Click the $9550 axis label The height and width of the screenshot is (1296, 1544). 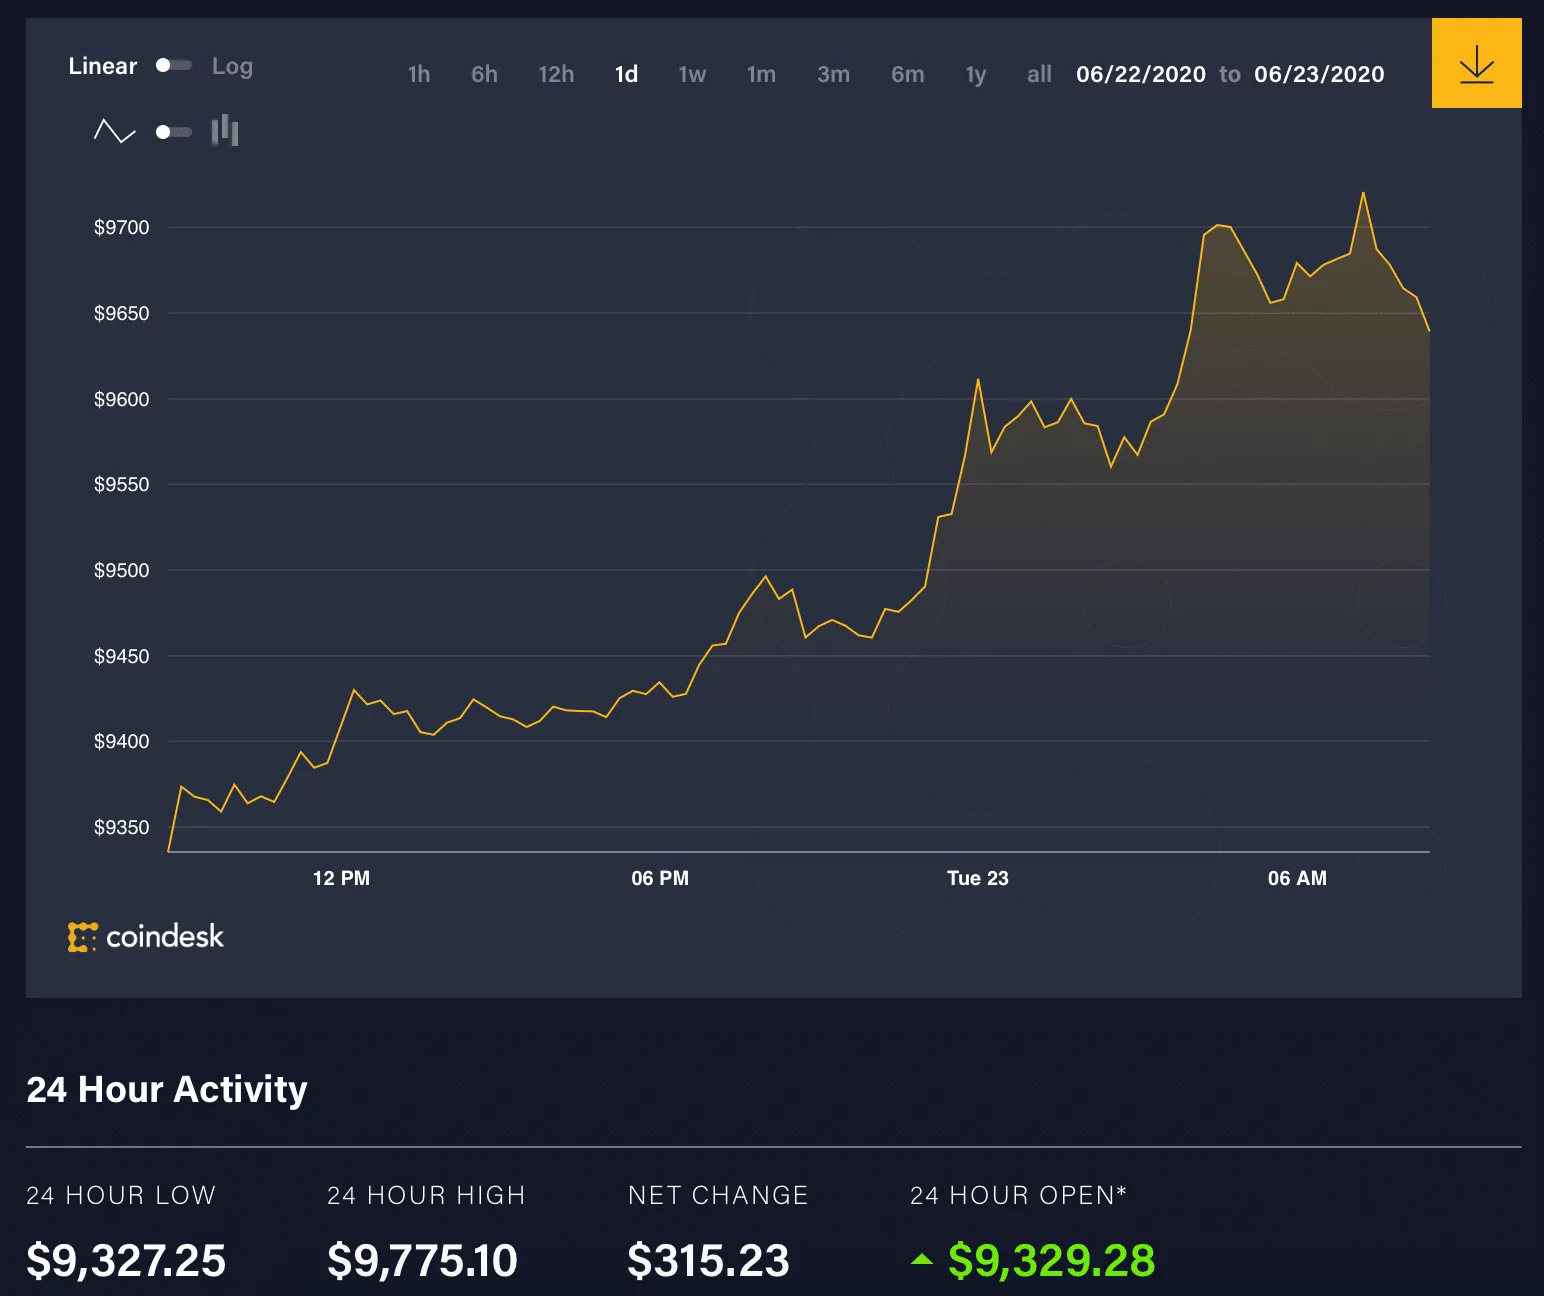(x=121, y=484)
